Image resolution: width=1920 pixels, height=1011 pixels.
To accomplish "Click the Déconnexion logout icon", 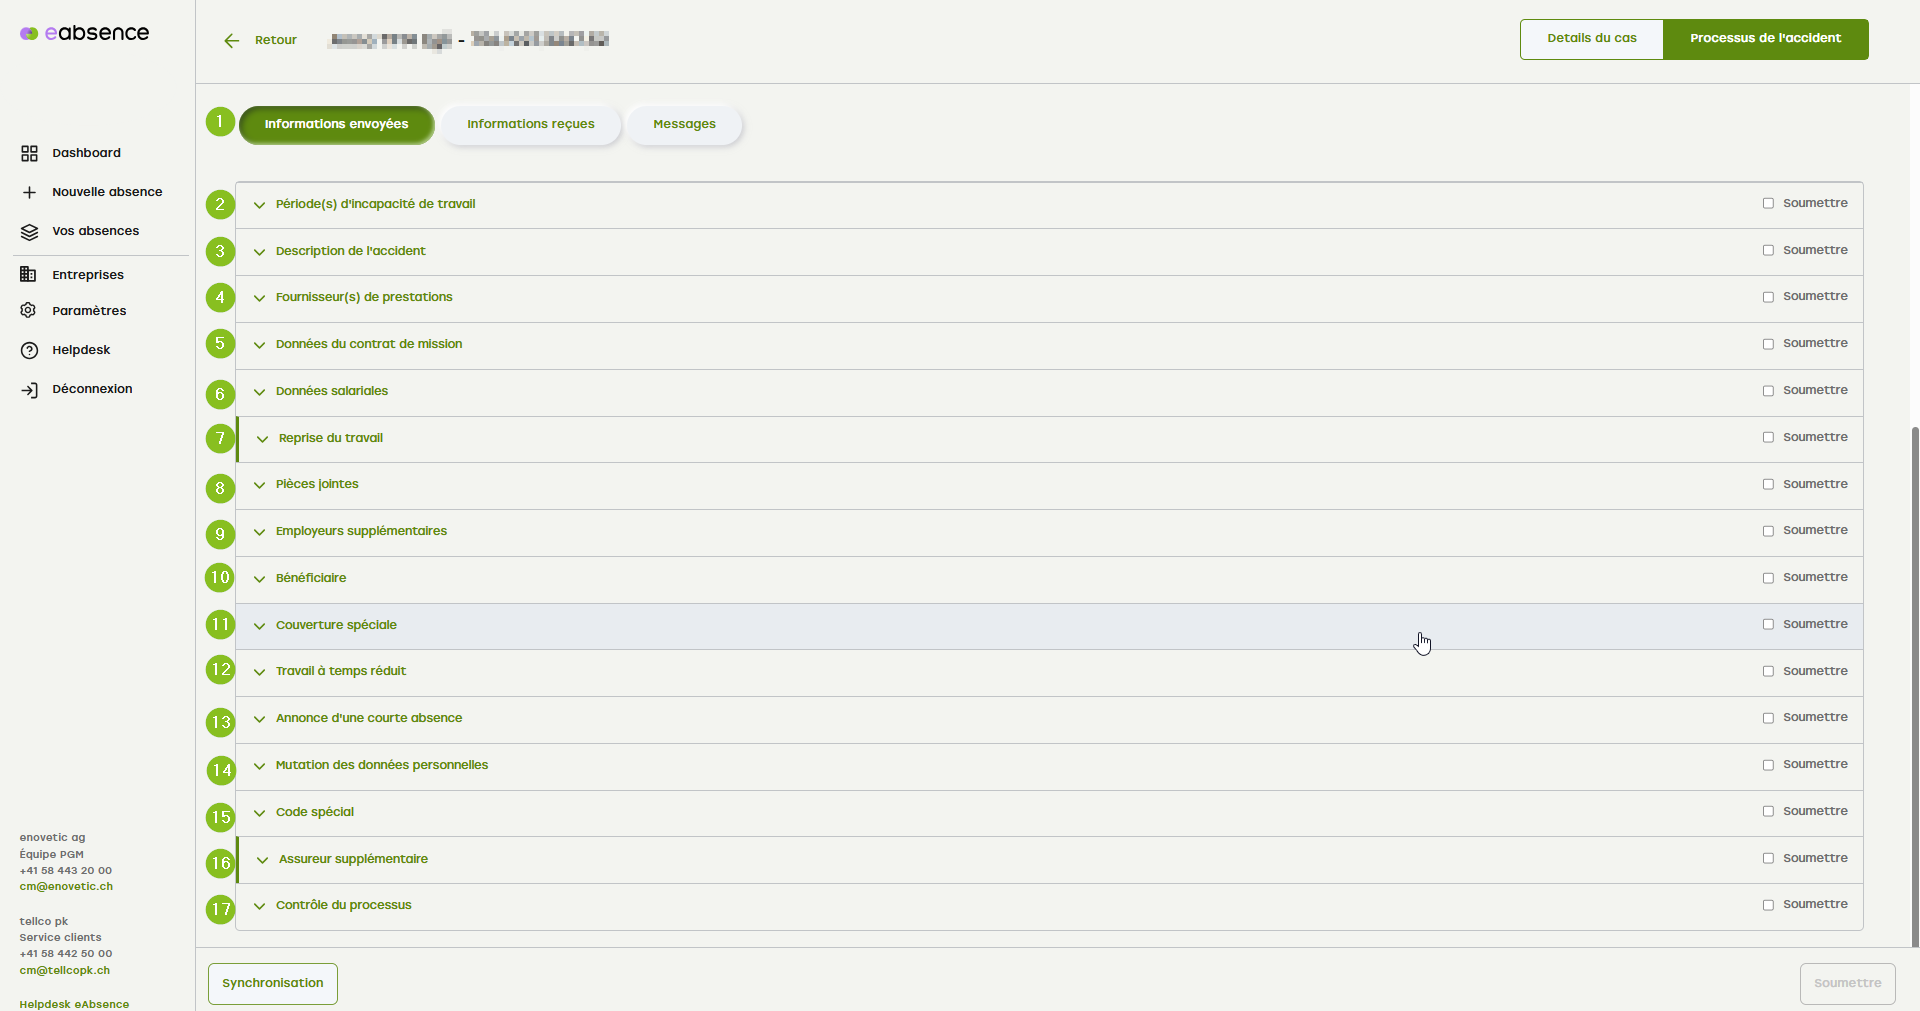I will (29, 389).
